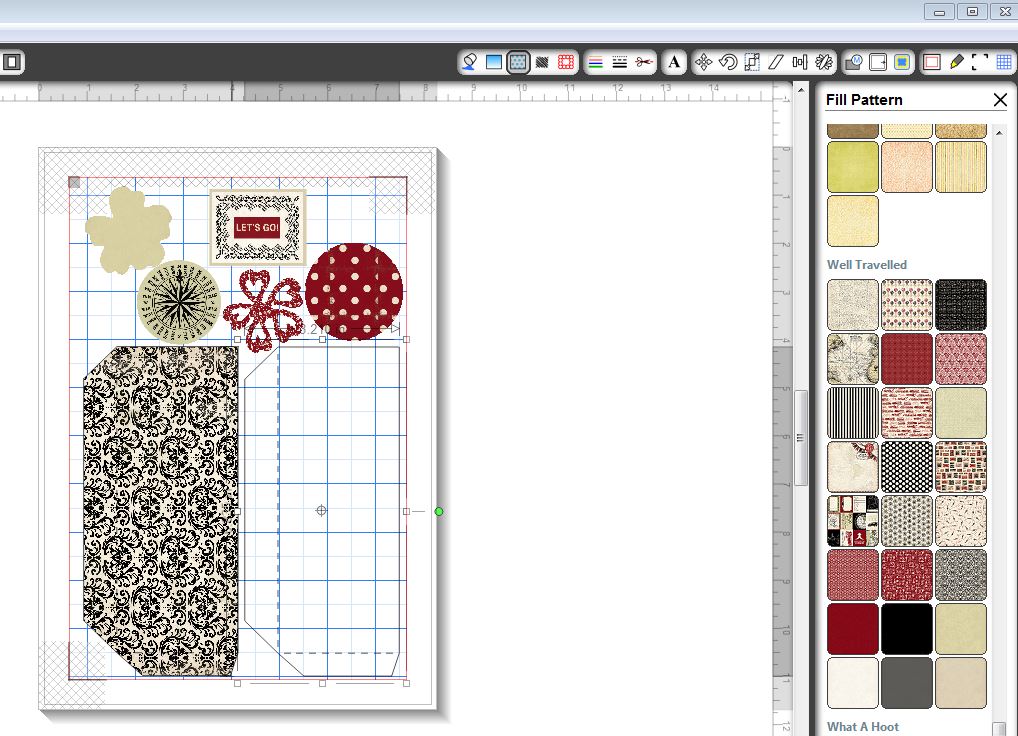
Task: Select the black polka dot pattern swatch
Action: tap(907, 467)
